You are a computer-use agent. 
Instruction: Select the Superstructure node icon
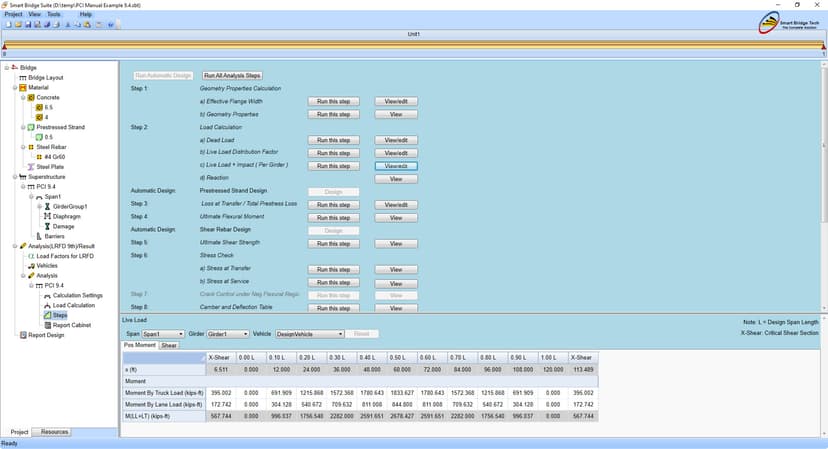(x=23, y=177)
